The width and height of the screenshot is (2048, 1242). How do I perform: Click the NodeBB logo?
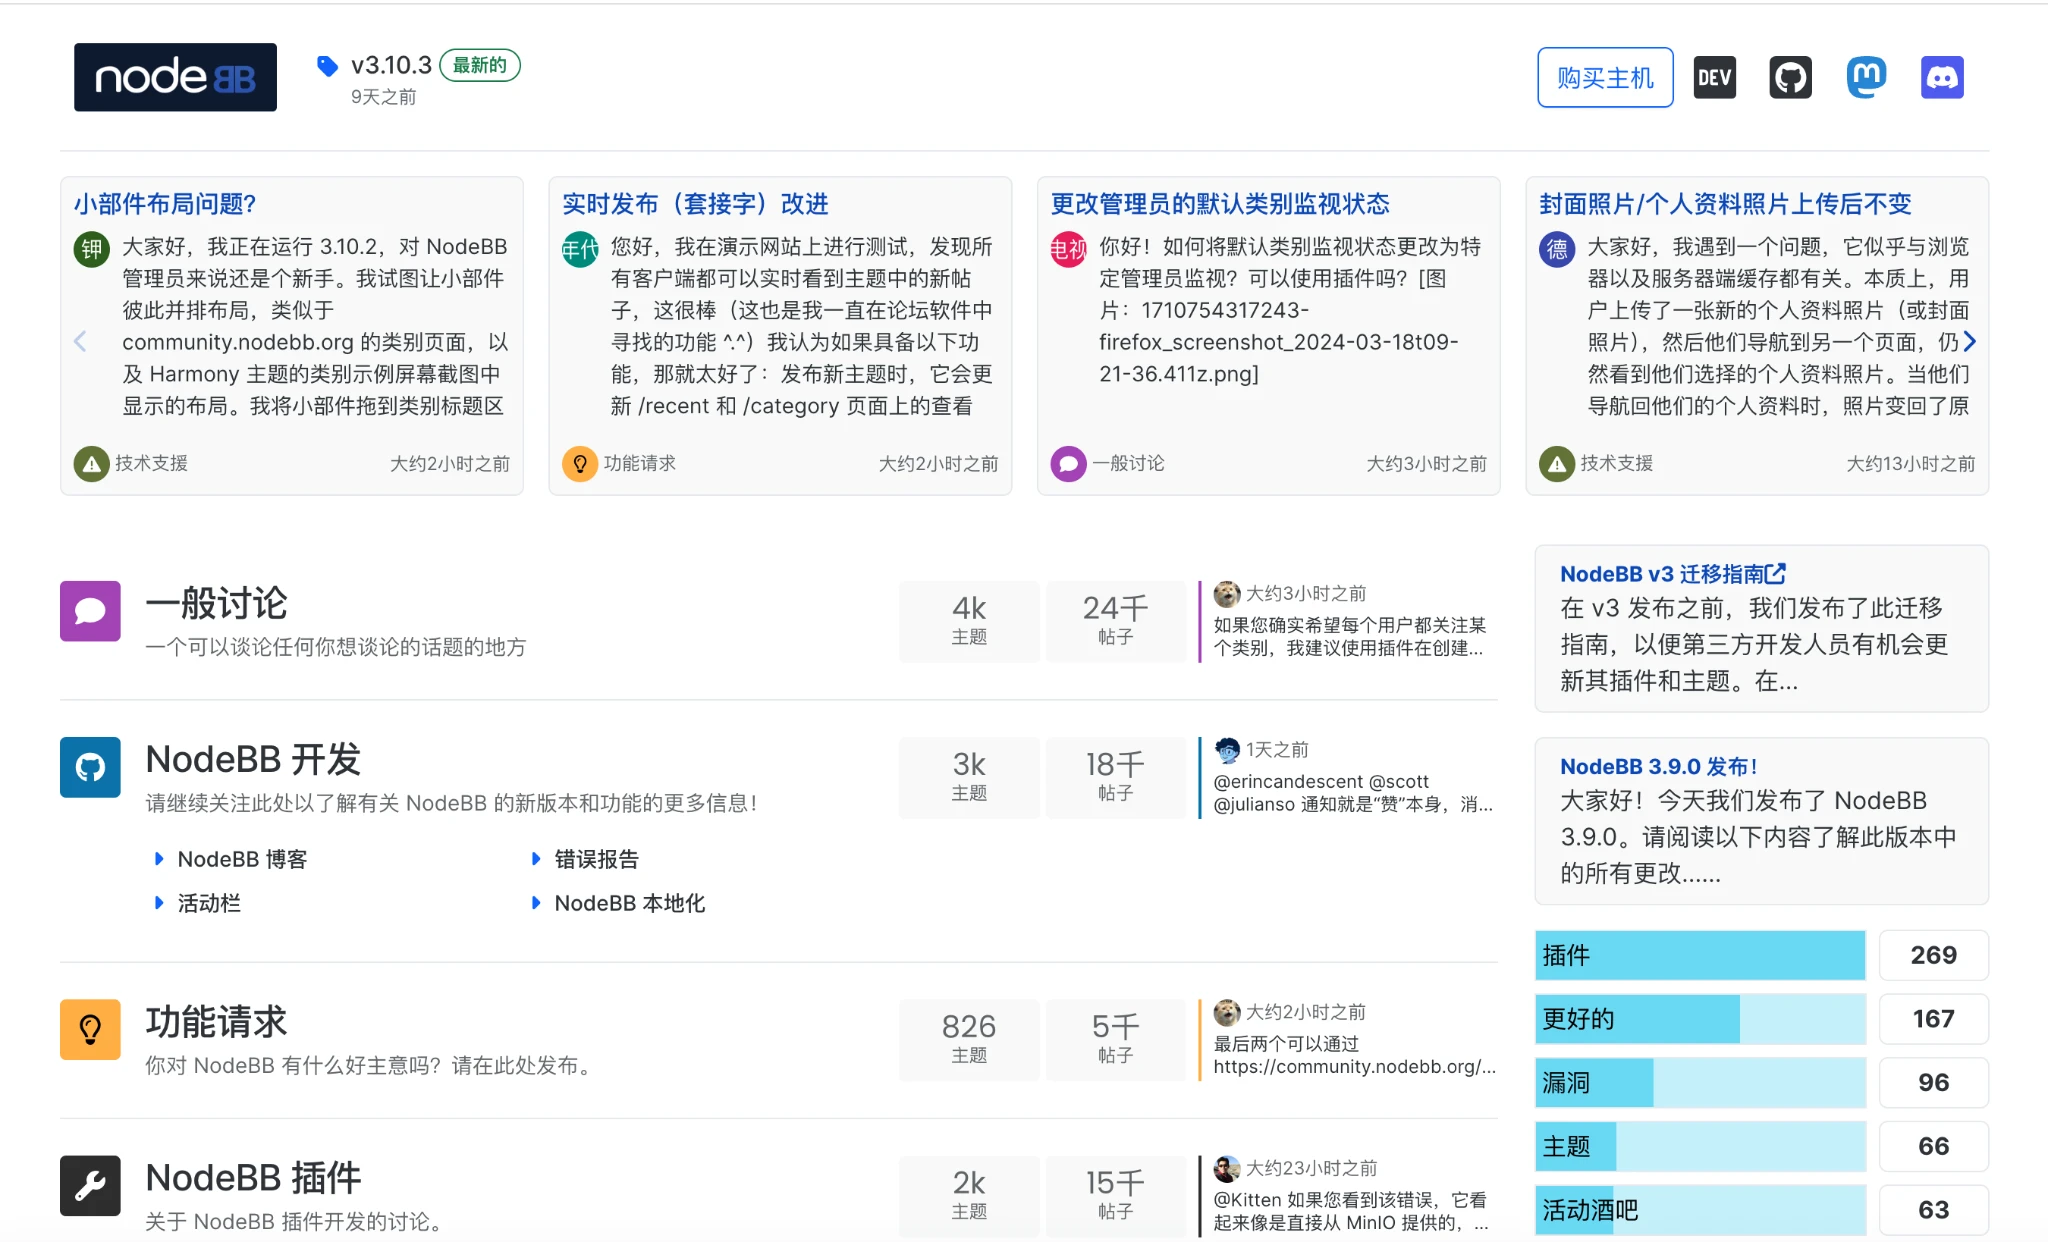pos(175,77)
